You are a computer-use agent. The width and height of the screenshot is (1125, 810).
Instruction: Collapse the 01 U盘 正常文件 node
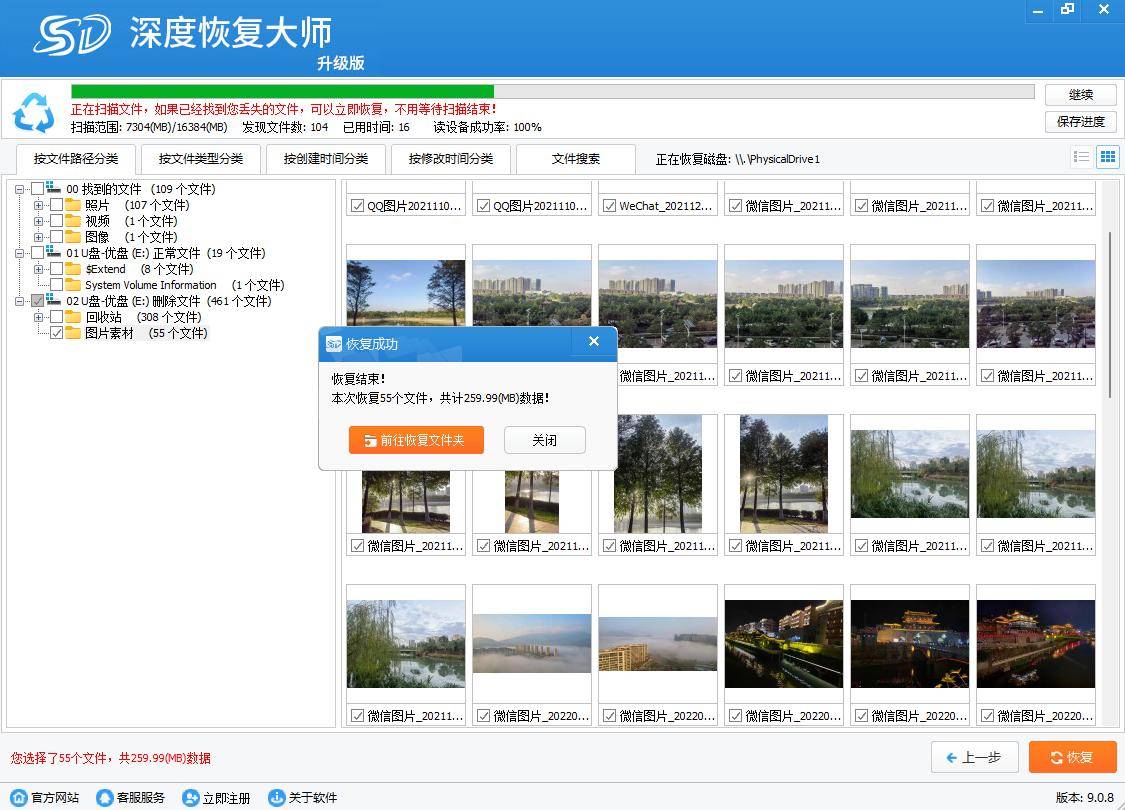[19, 253]
